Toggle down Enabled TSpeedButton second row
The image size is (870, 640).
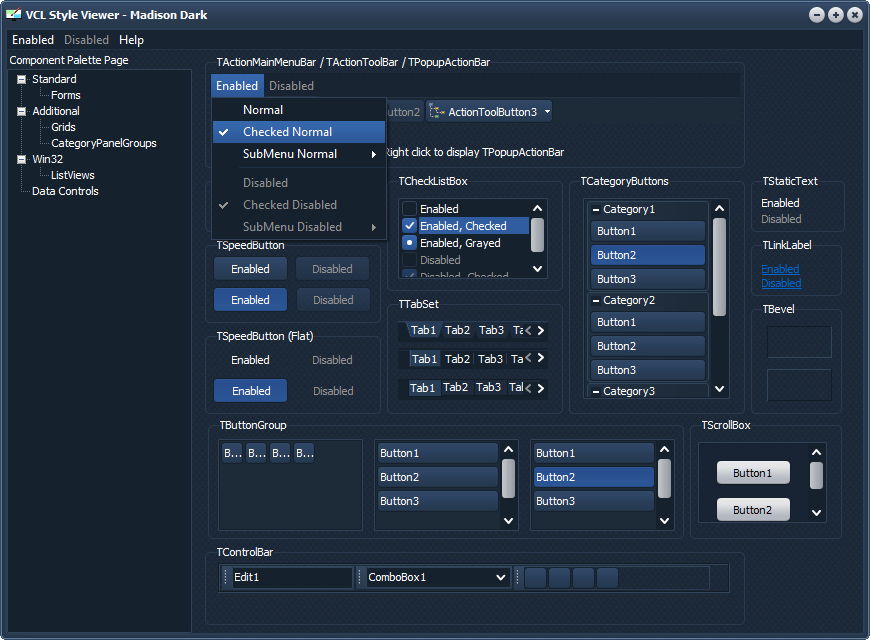tap(250, 300)
